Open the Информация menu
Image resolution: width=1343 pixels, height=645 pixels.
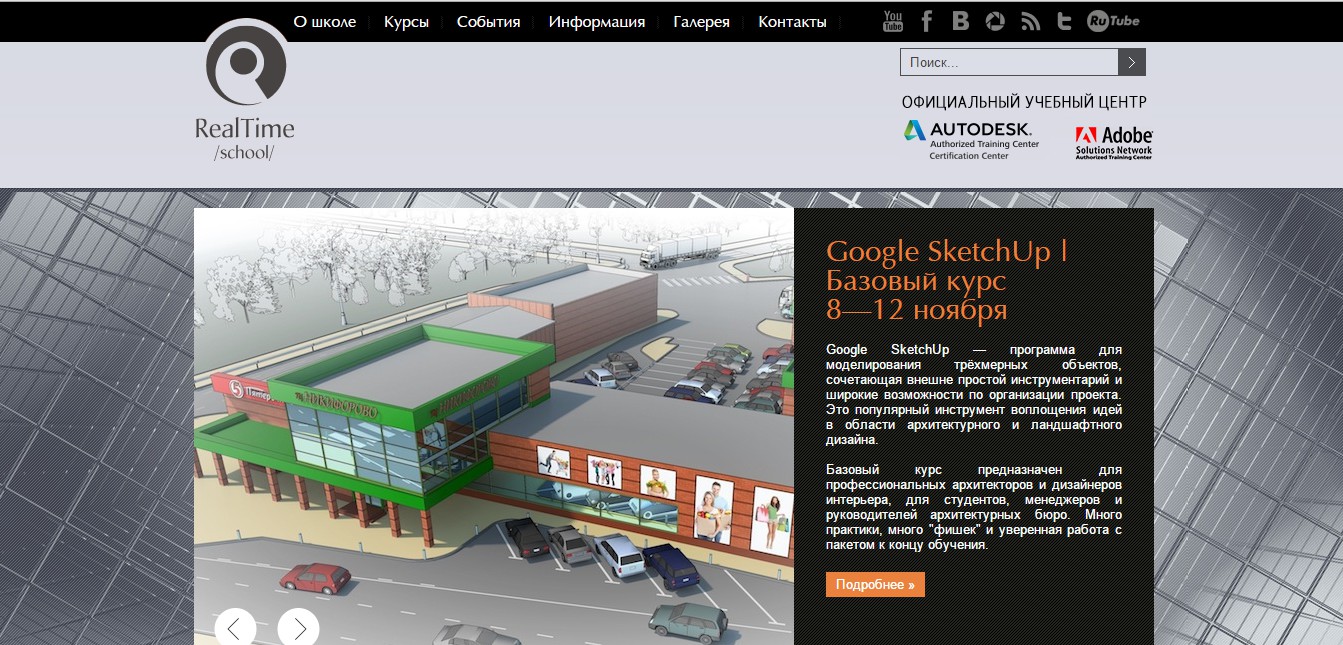tap(596, 21)
